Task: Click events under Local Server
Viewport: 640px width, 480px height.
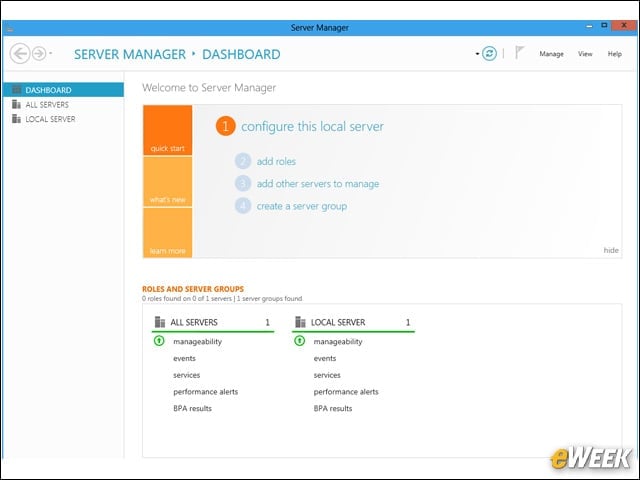Action: tap(325, 358)
